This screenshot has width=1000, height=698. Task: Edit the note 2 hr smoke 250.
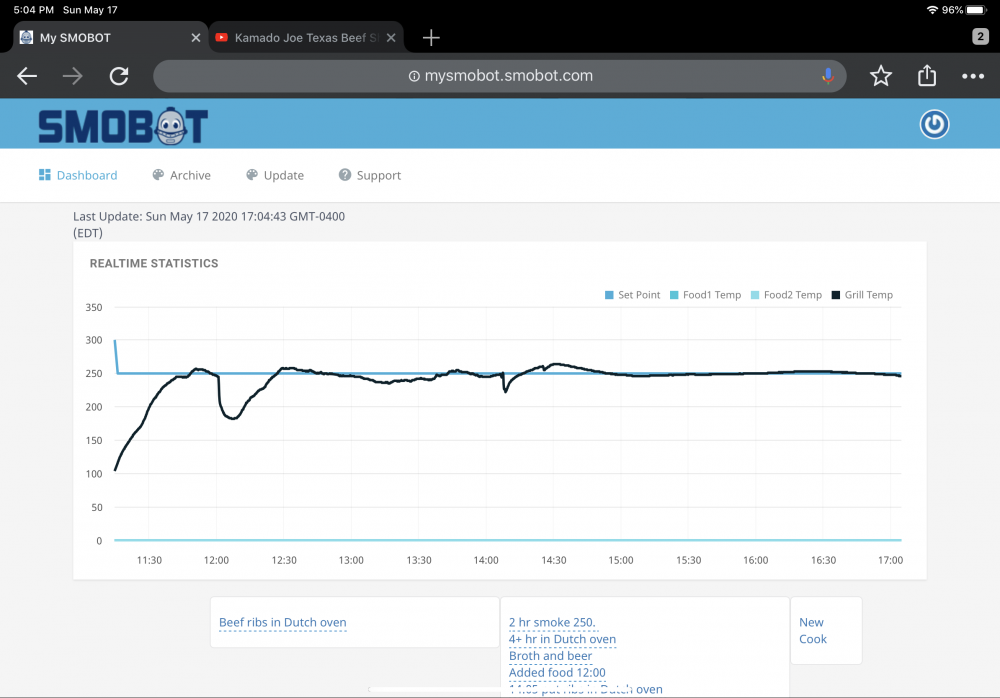click(x=552, y=622)
